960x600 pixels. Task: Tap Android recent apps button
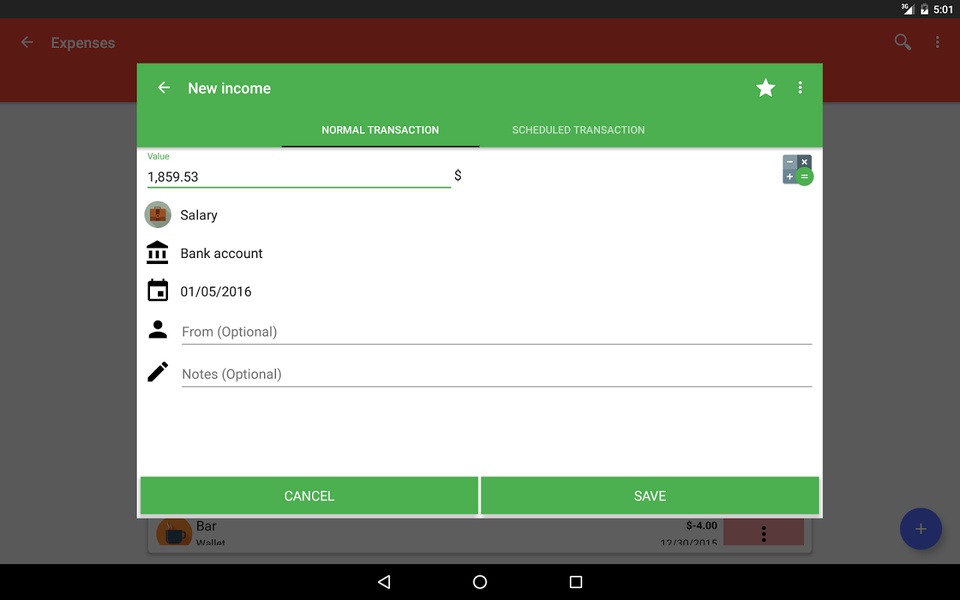pos(576,582)
